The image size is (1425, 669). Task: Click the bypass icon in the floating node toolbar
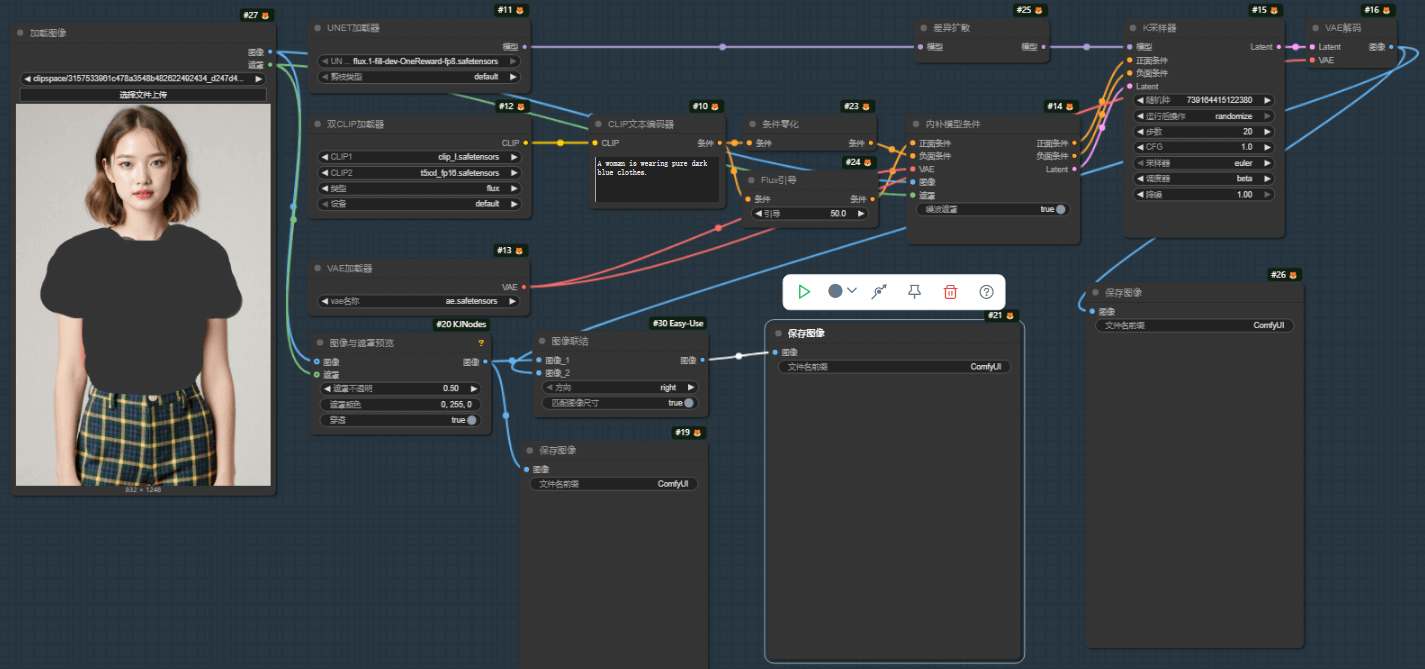[879, 292]
